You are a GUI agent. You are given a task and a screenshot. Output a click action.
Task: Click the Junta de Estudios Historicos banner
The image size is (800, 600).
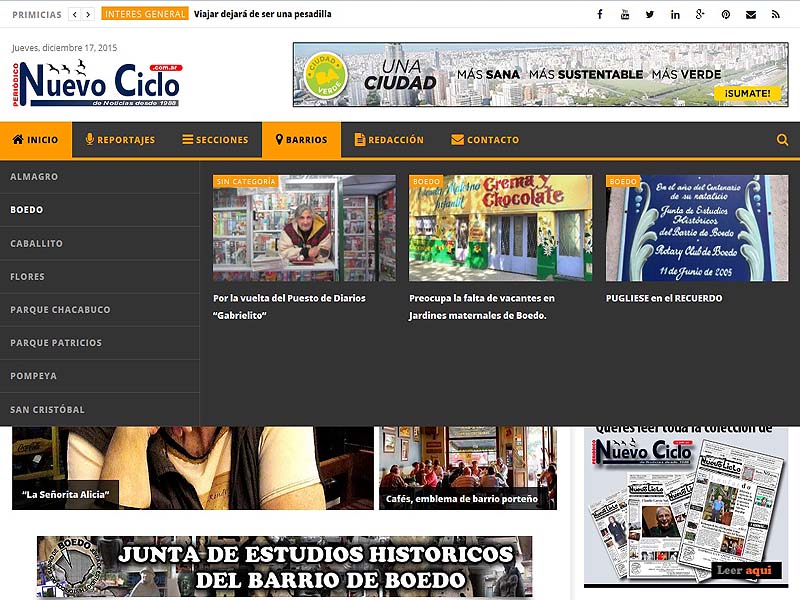pos(285,567)
